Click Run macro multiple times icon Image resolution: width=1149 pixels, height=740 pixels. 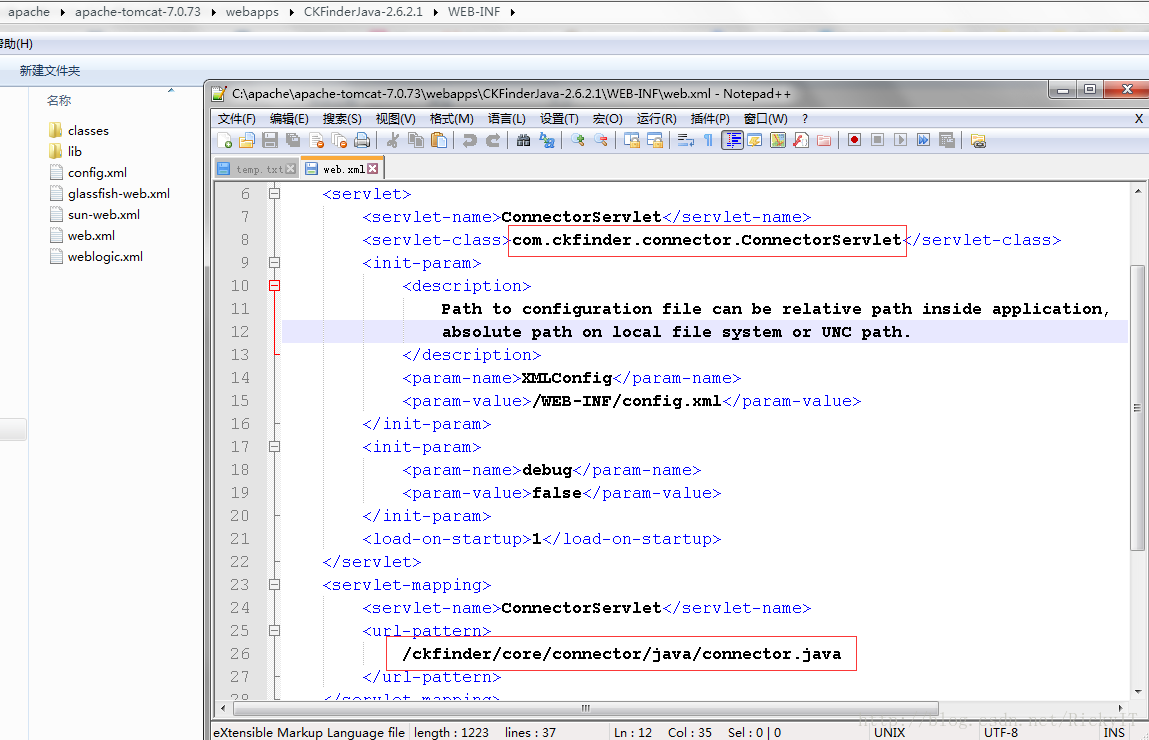click(923, 141)
